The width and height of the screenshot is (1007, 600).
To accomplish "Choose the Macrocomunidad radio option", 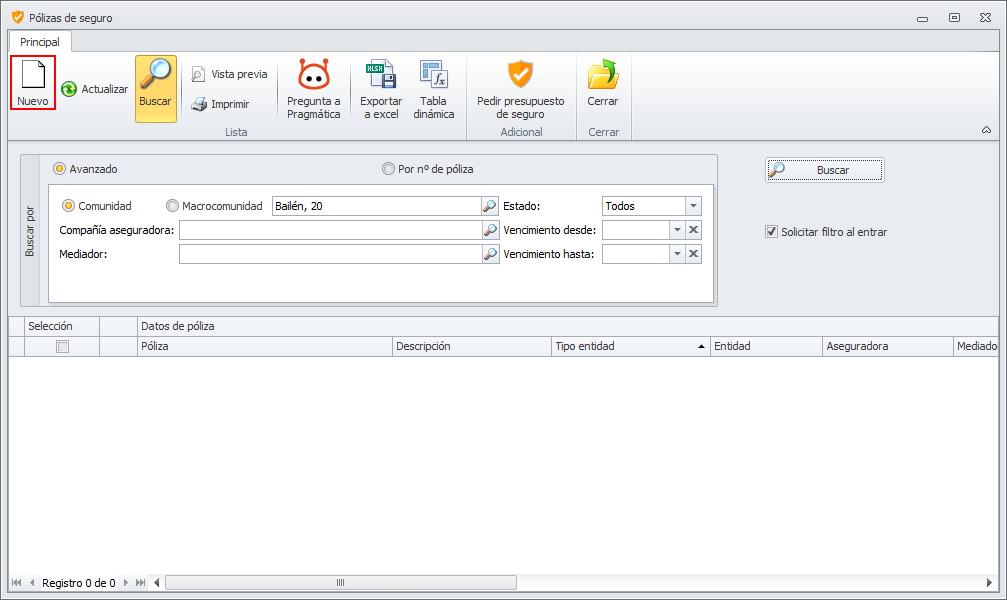I will coord(215,206).
